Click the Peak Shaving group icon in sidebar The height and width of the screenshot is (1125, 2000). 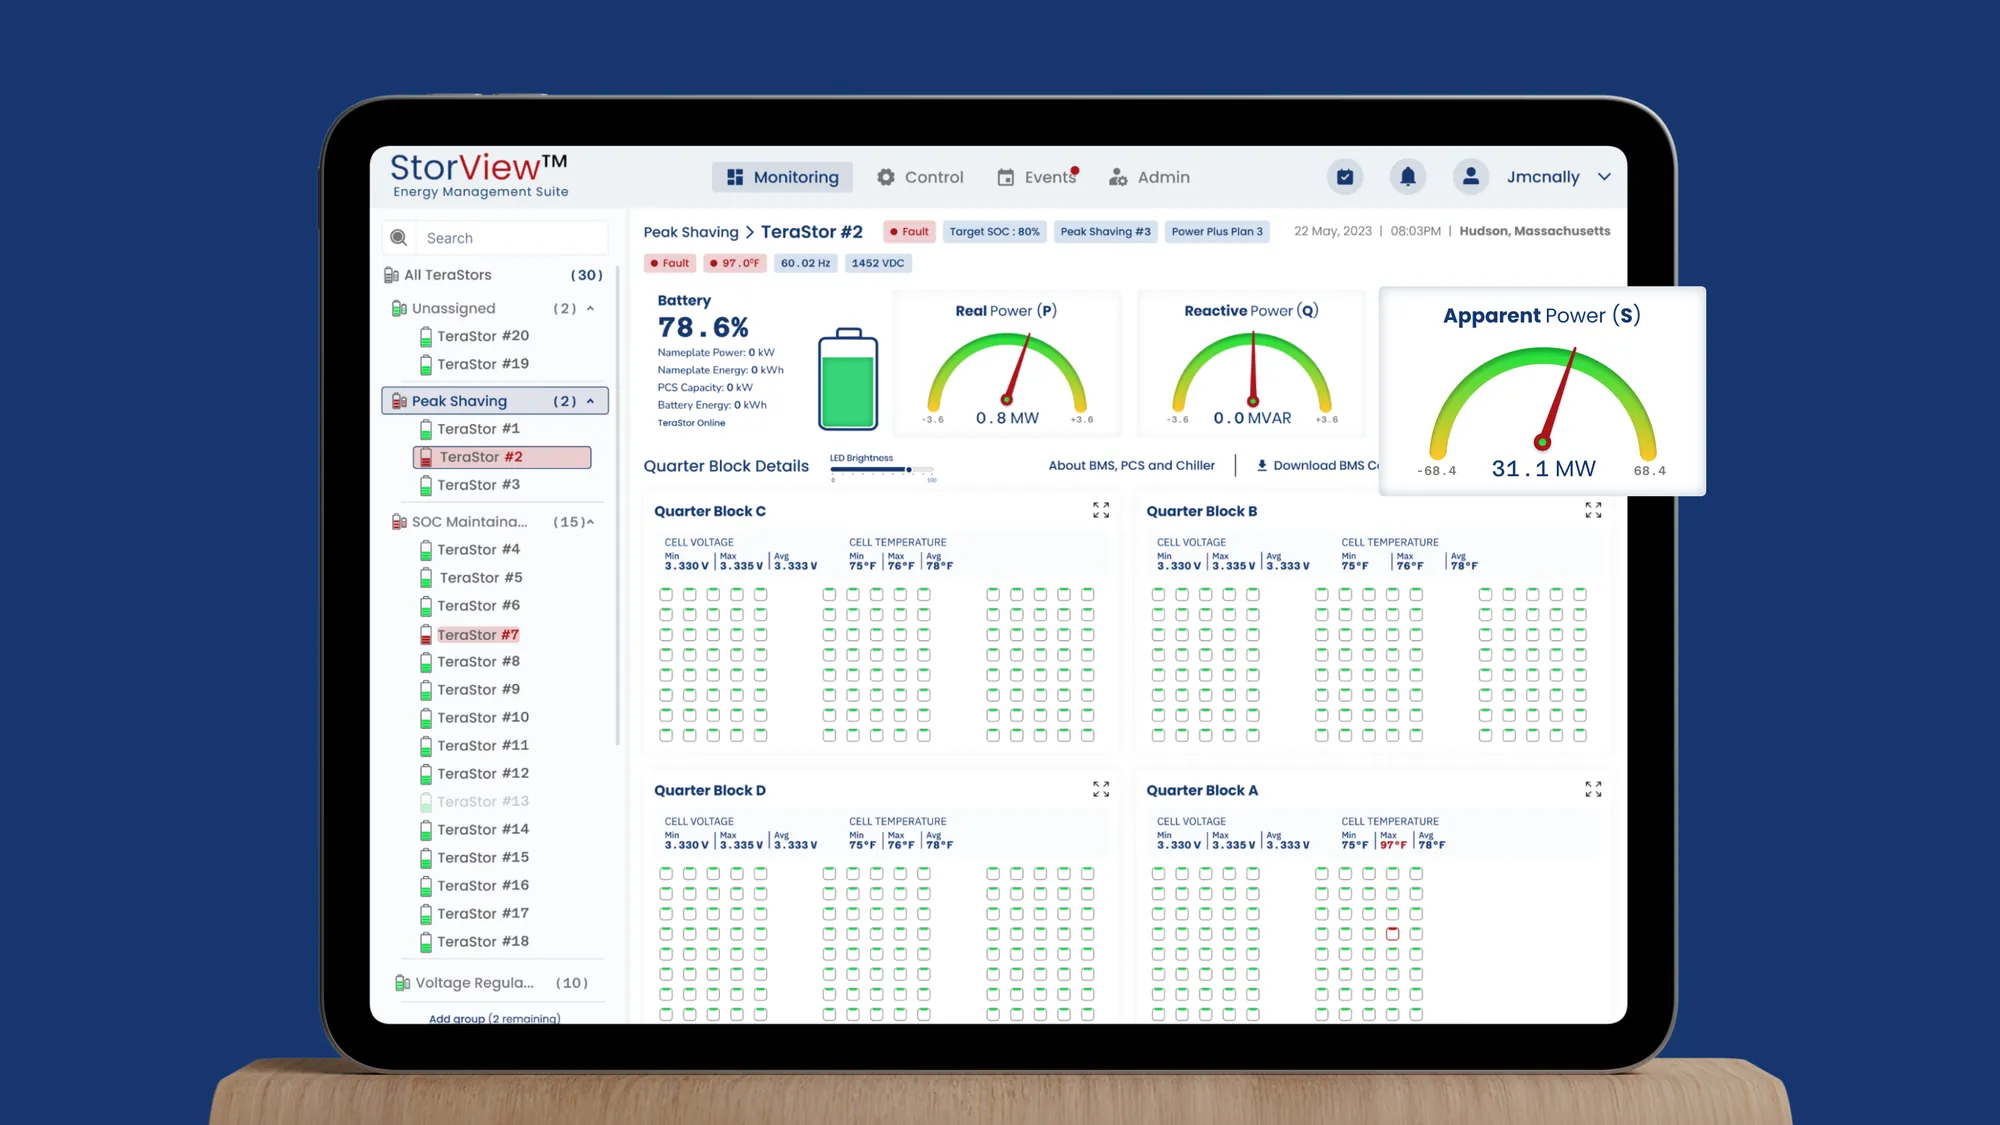(x=399, y=401)
